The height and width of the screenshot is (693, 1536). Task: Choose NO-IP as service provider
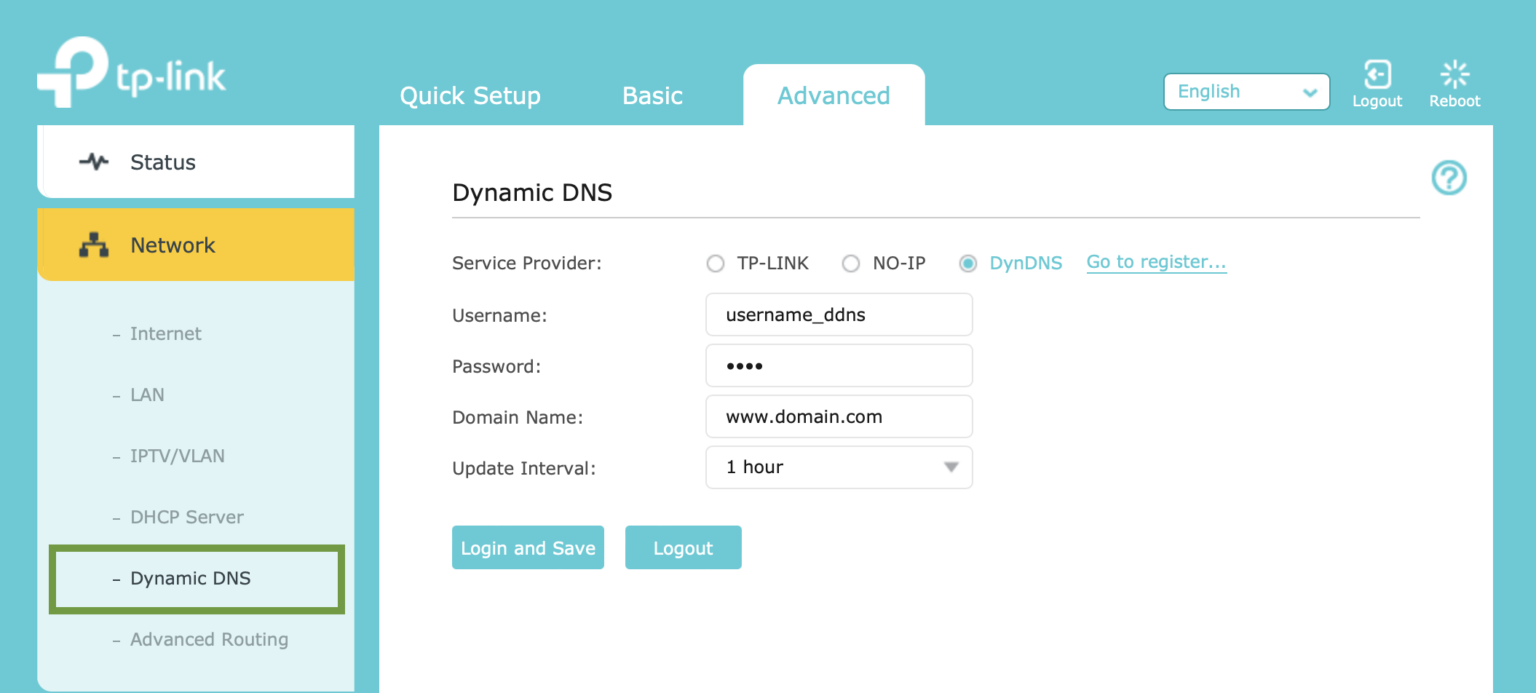click(x=851, y=263)
